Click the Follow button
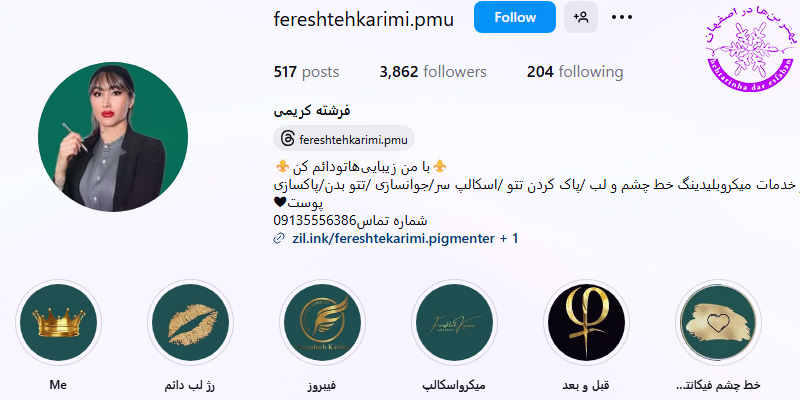The width and height of the screenshot is (800, 400). [x=515, y=17]
